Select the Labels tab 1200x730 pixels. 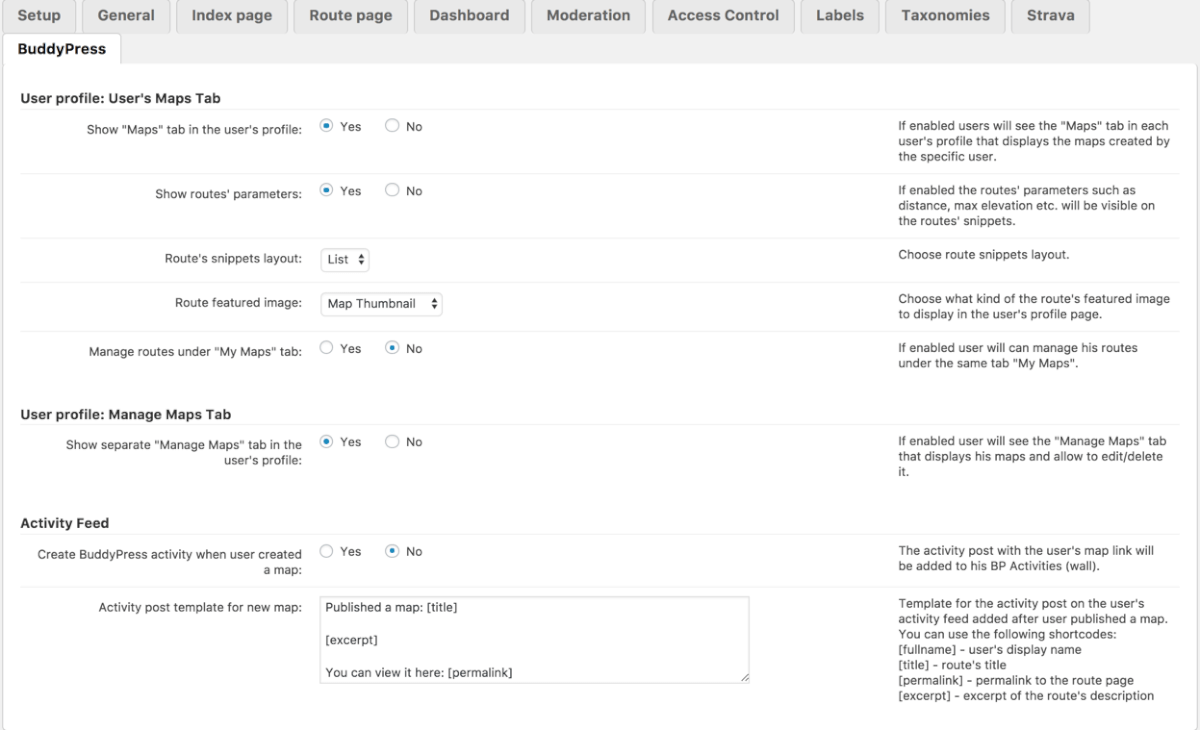pyautogui.click(x=840, y=16)
